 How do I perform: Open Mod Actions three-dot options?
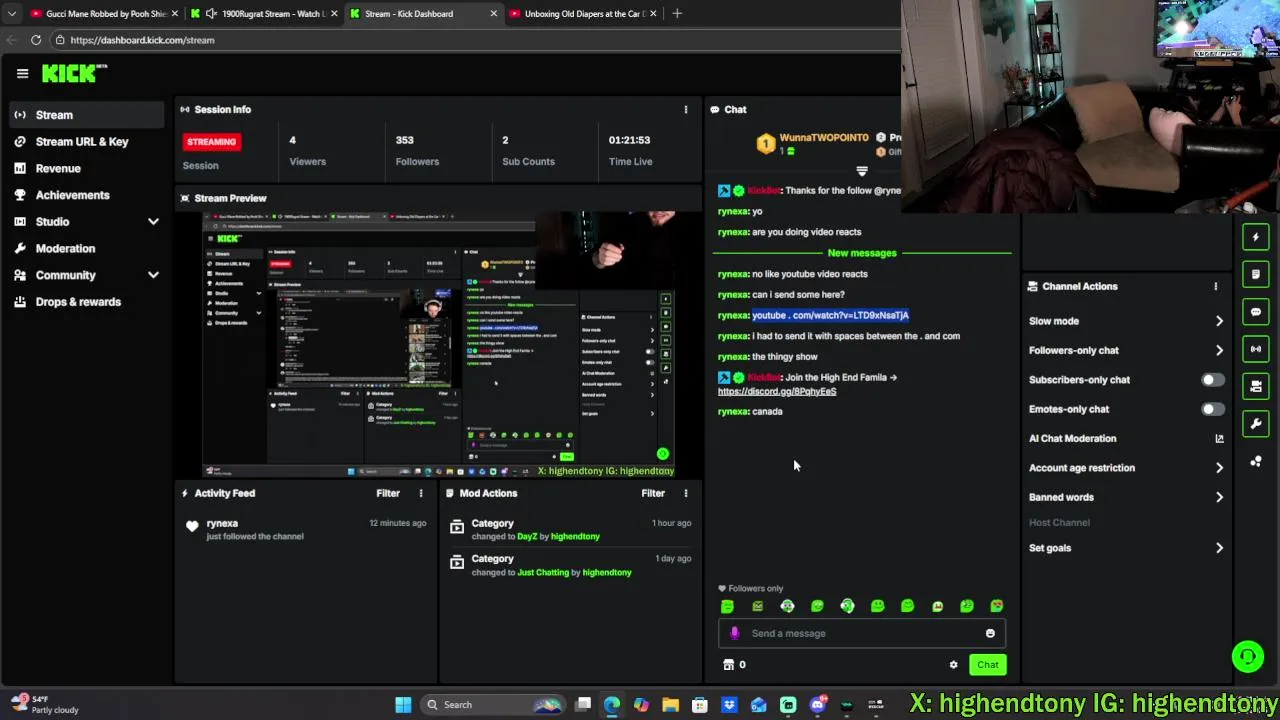[685, 493]
